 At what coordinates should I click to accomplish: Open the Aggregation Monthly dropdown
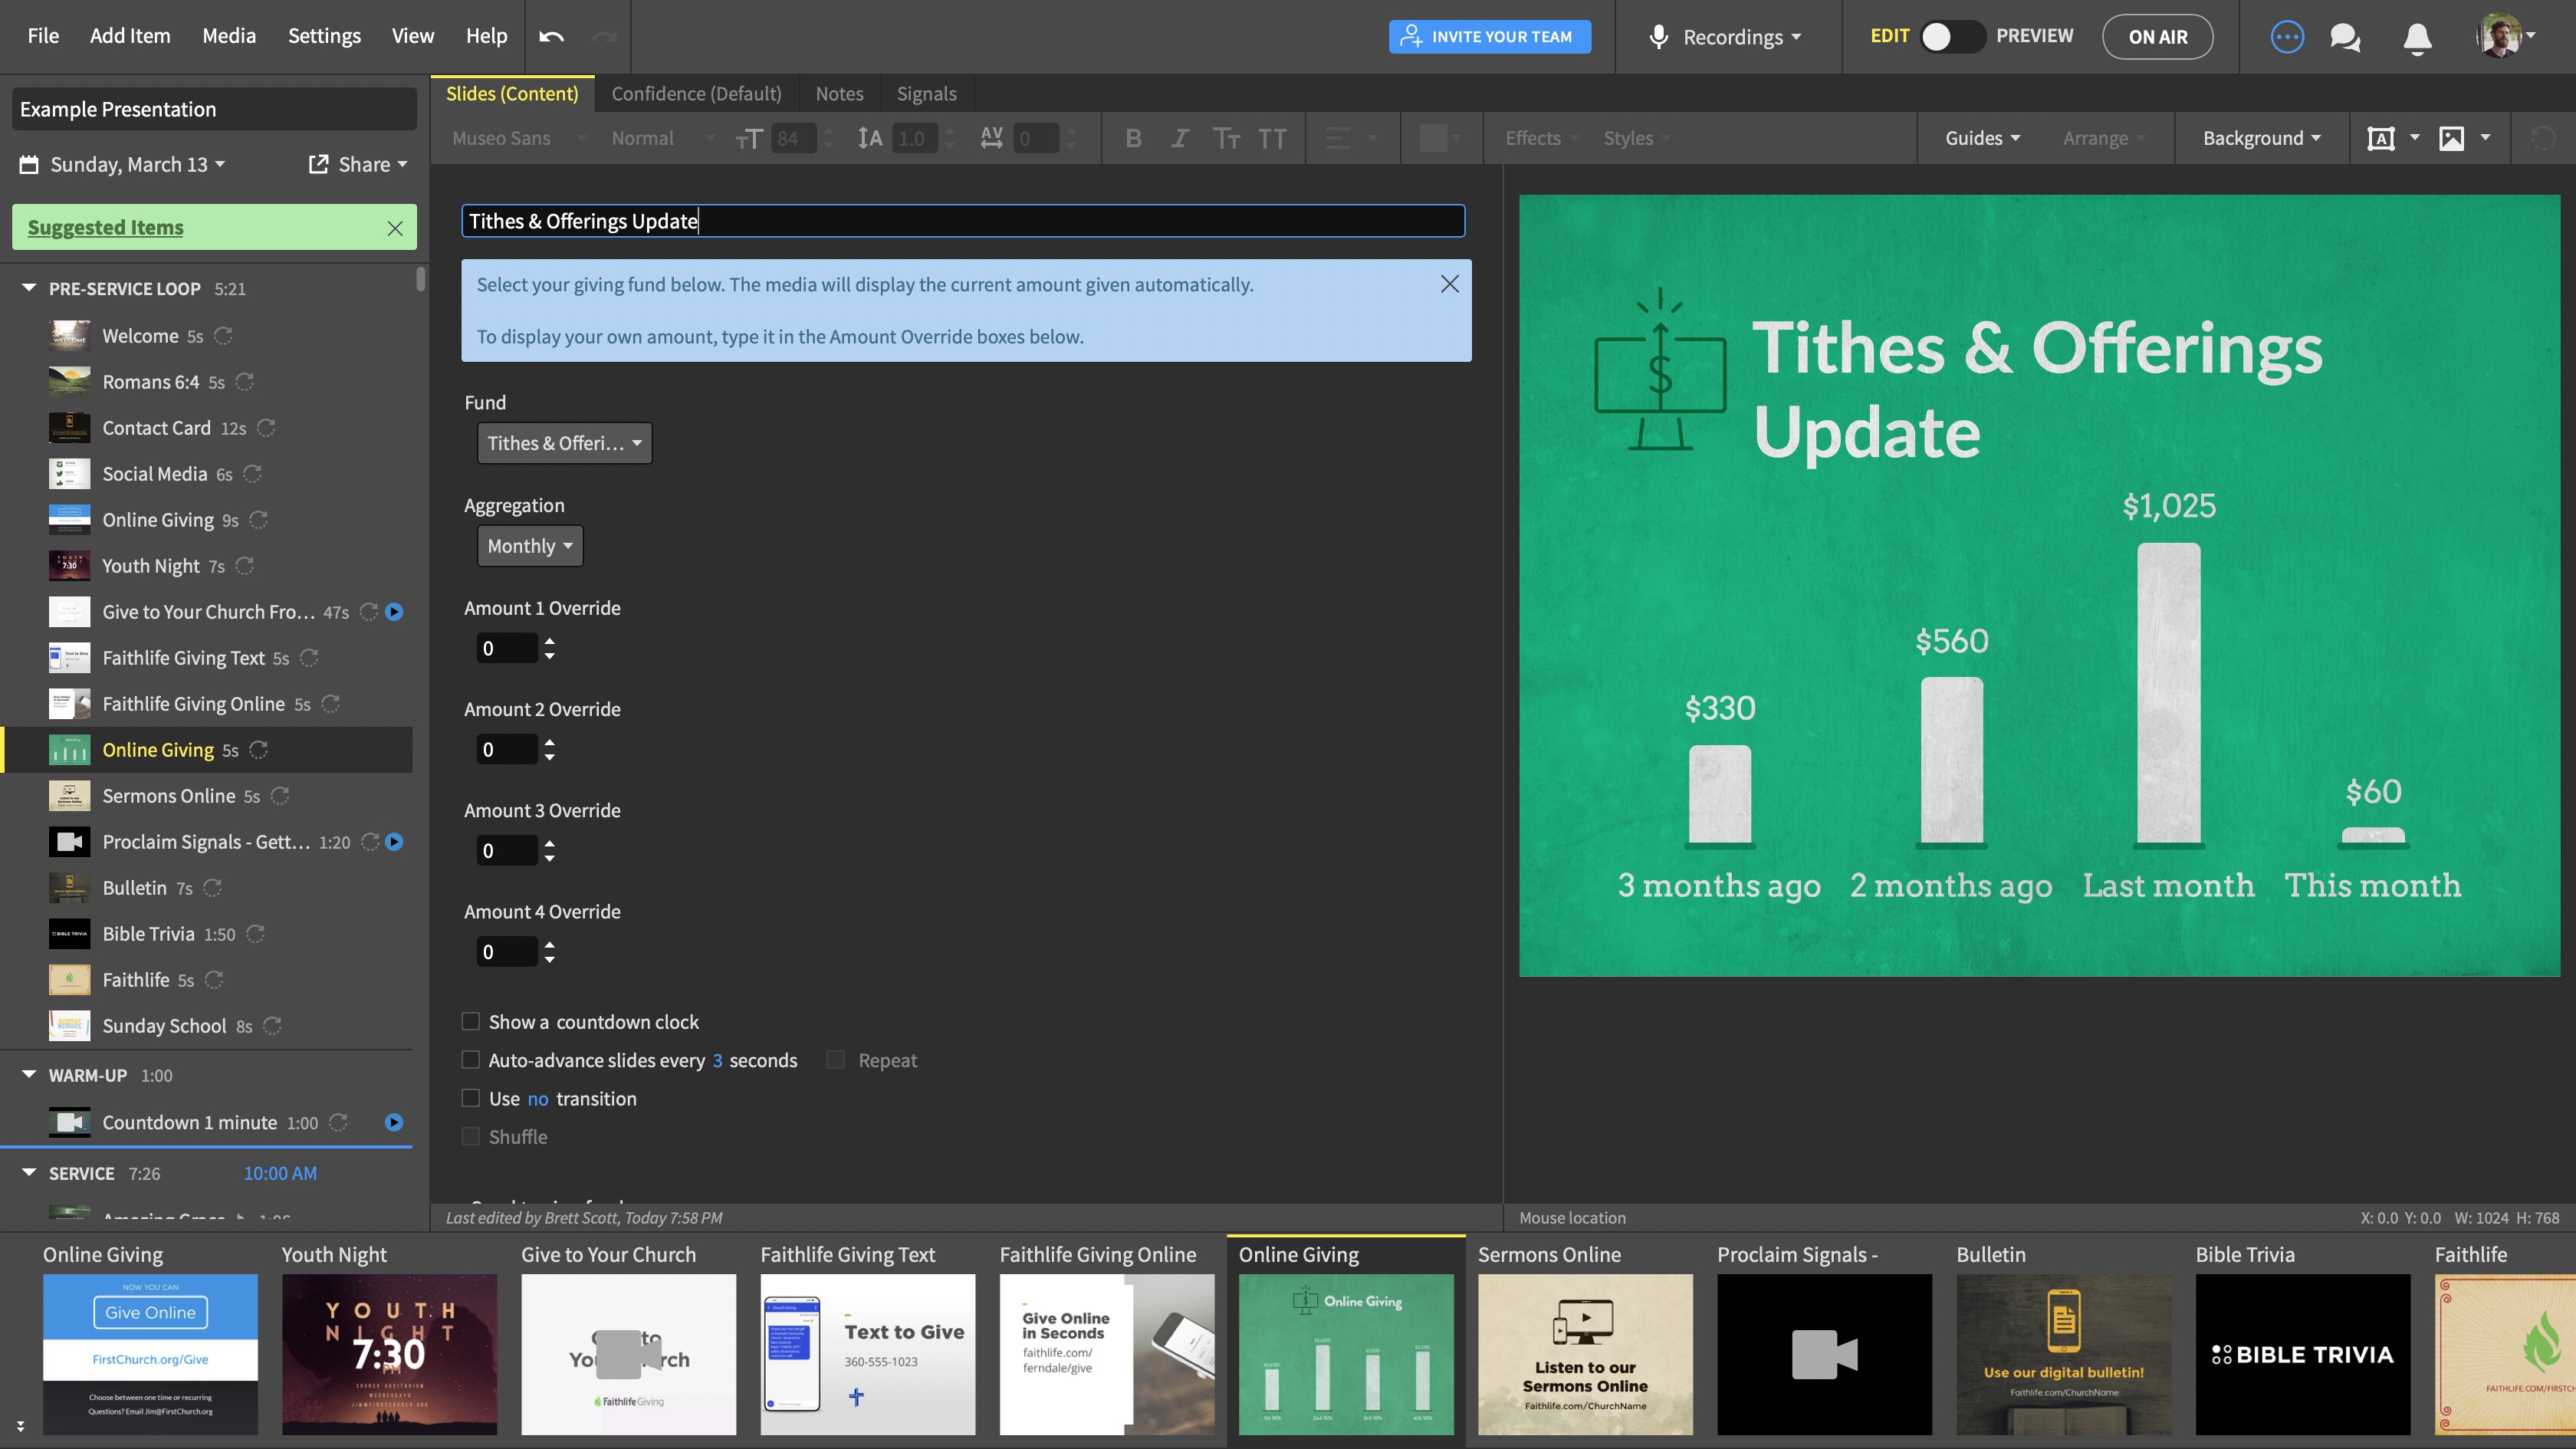(529, 546)
